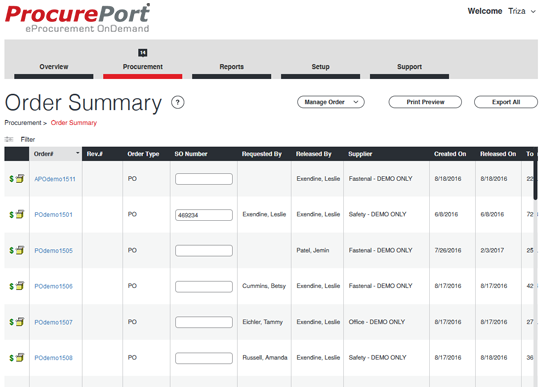
Task: Sort by the Released On column header
Action: 498,154
